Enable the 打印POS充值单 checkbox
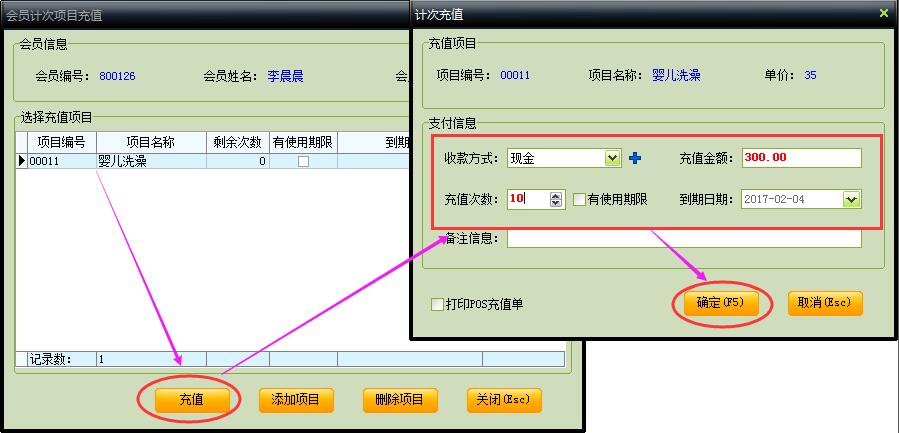 pyautogui.click(x=437, y=305)
